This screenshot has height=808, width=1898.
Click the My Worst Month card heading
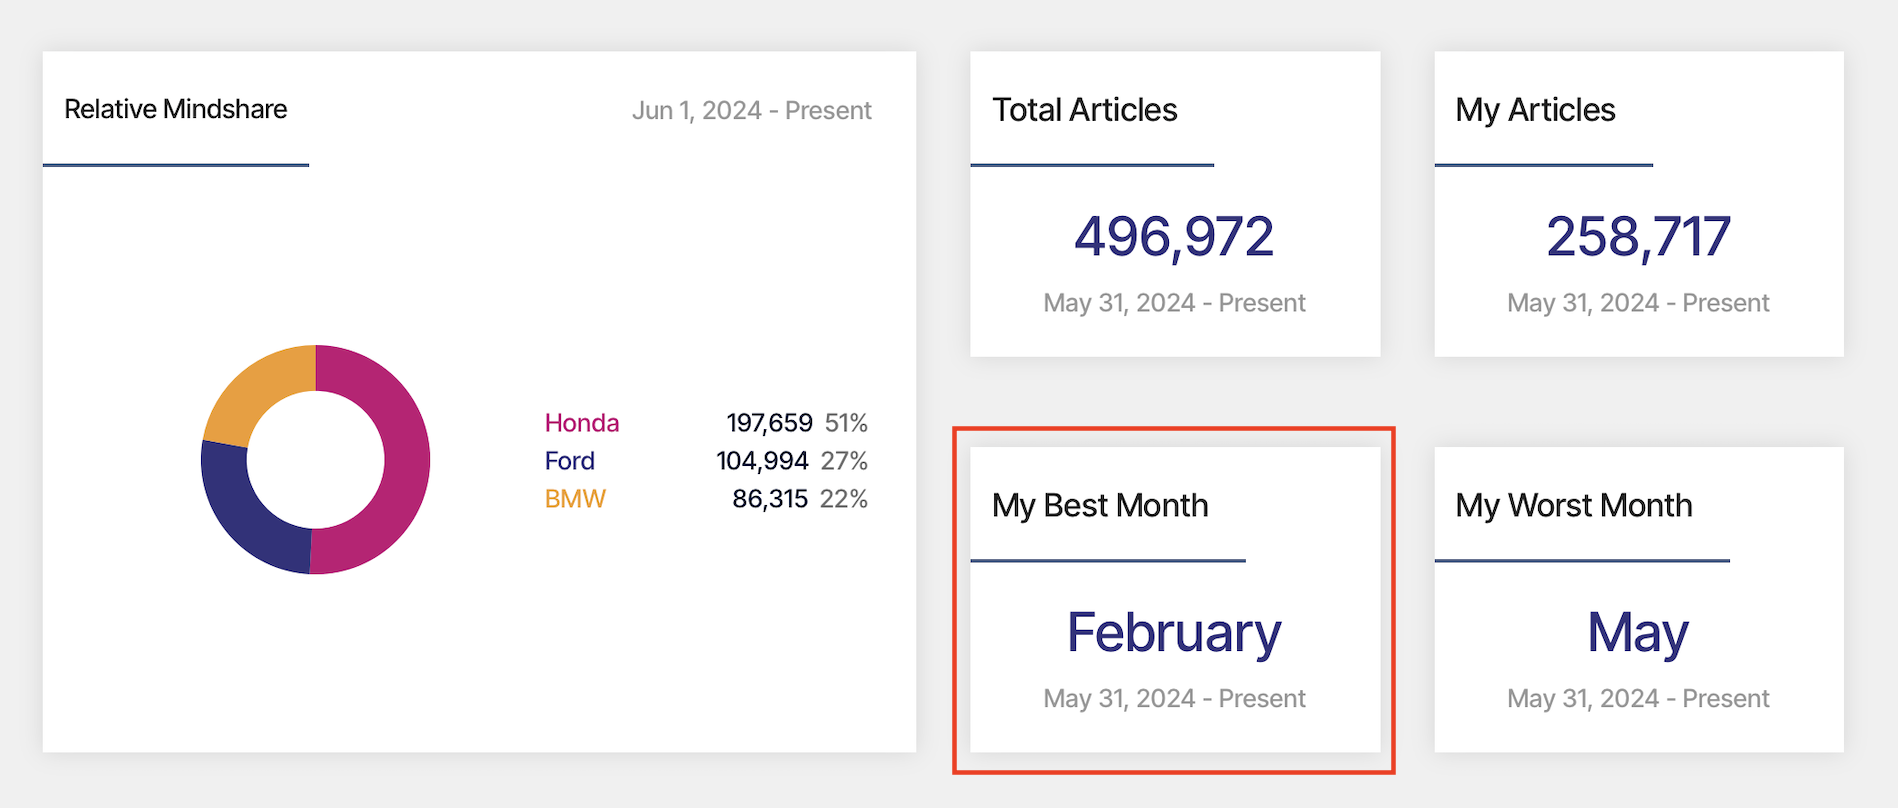[x=1573, y=506]
